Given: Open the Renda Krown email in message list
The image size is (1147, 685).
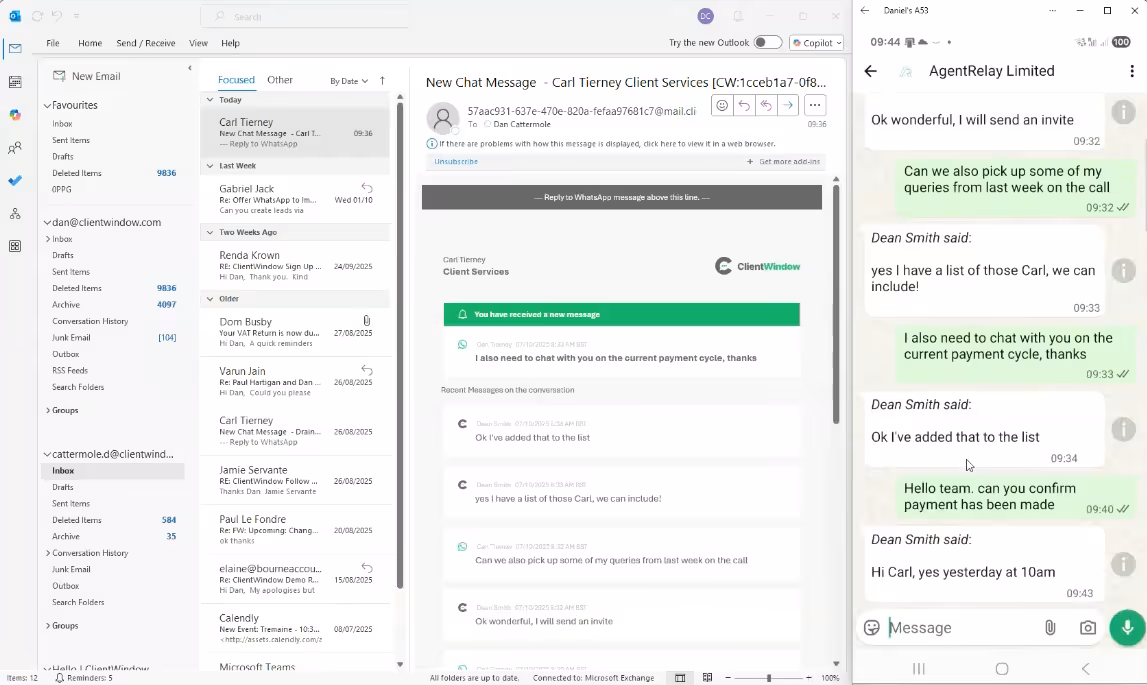Looking at the screenshot, I should [296, 266].
